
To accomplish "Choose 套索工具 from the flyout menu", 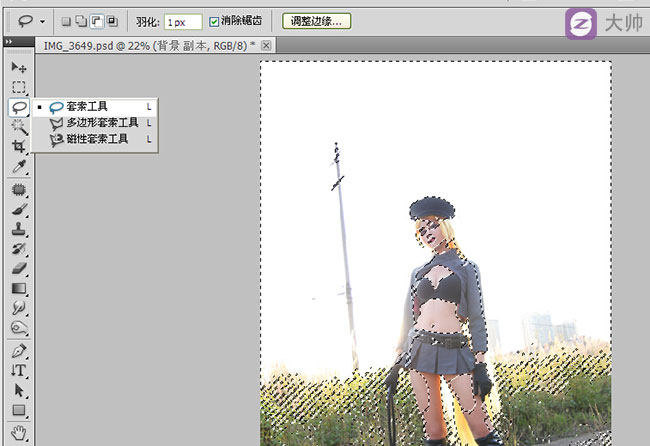I will [95, 107].
